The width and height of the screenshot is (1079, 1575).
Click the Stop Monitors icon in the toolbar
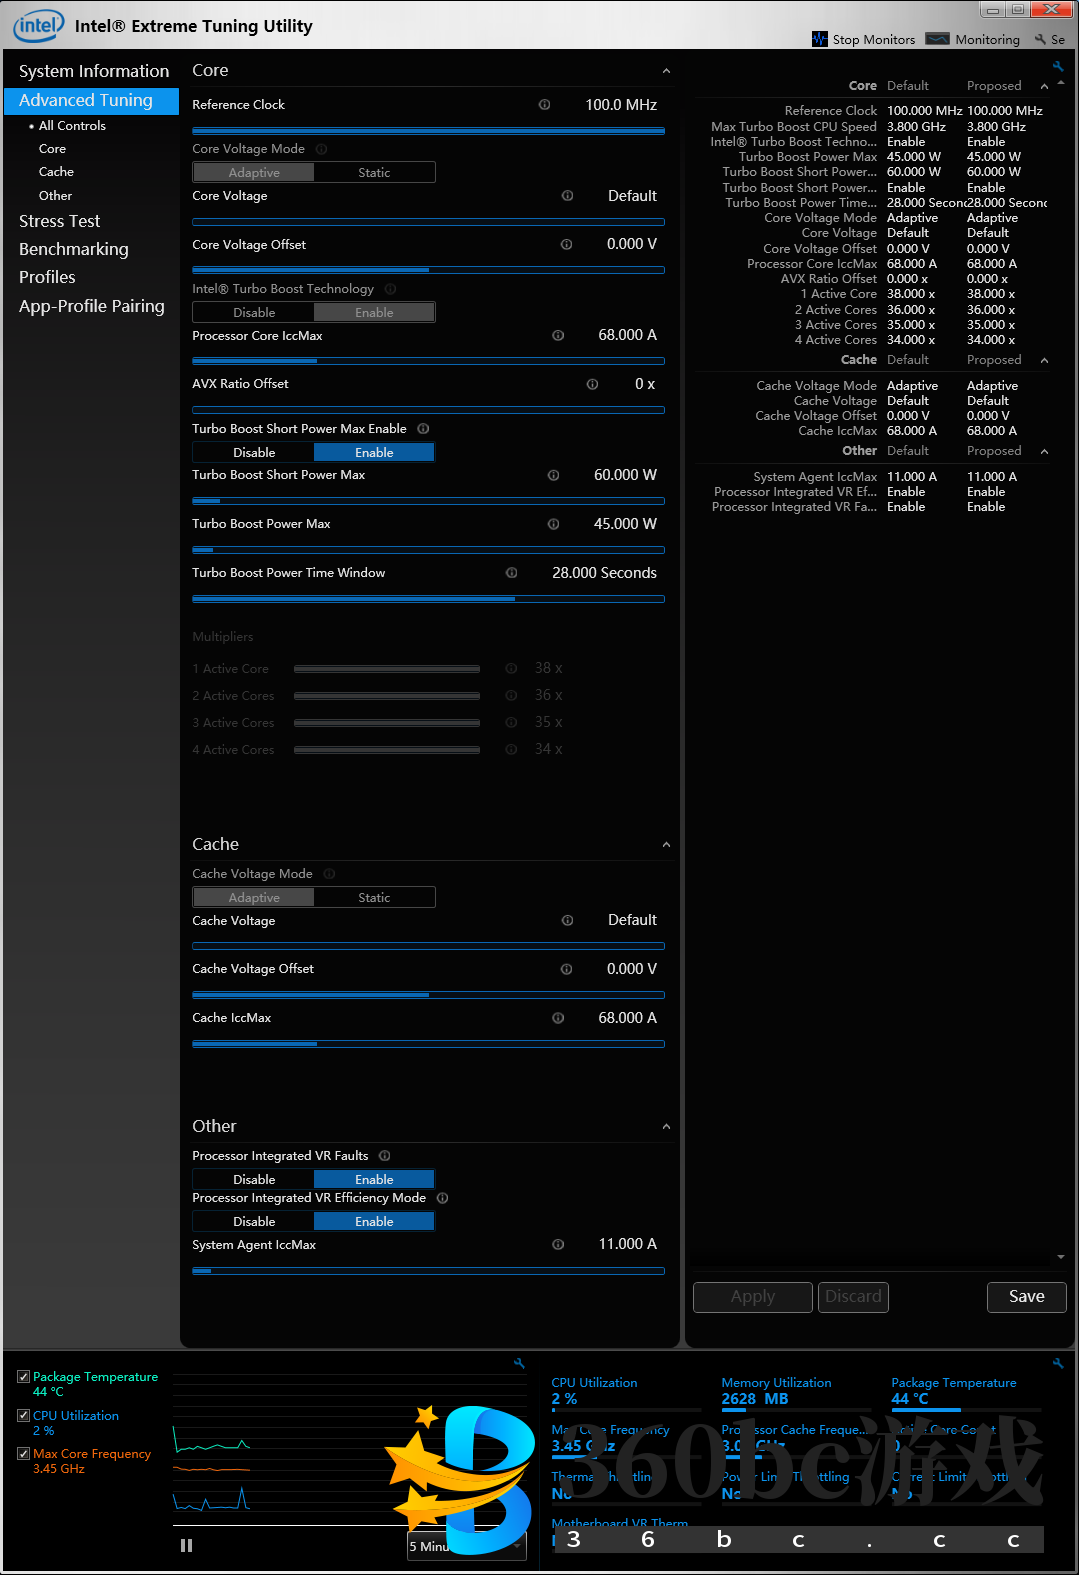(820, 39)
